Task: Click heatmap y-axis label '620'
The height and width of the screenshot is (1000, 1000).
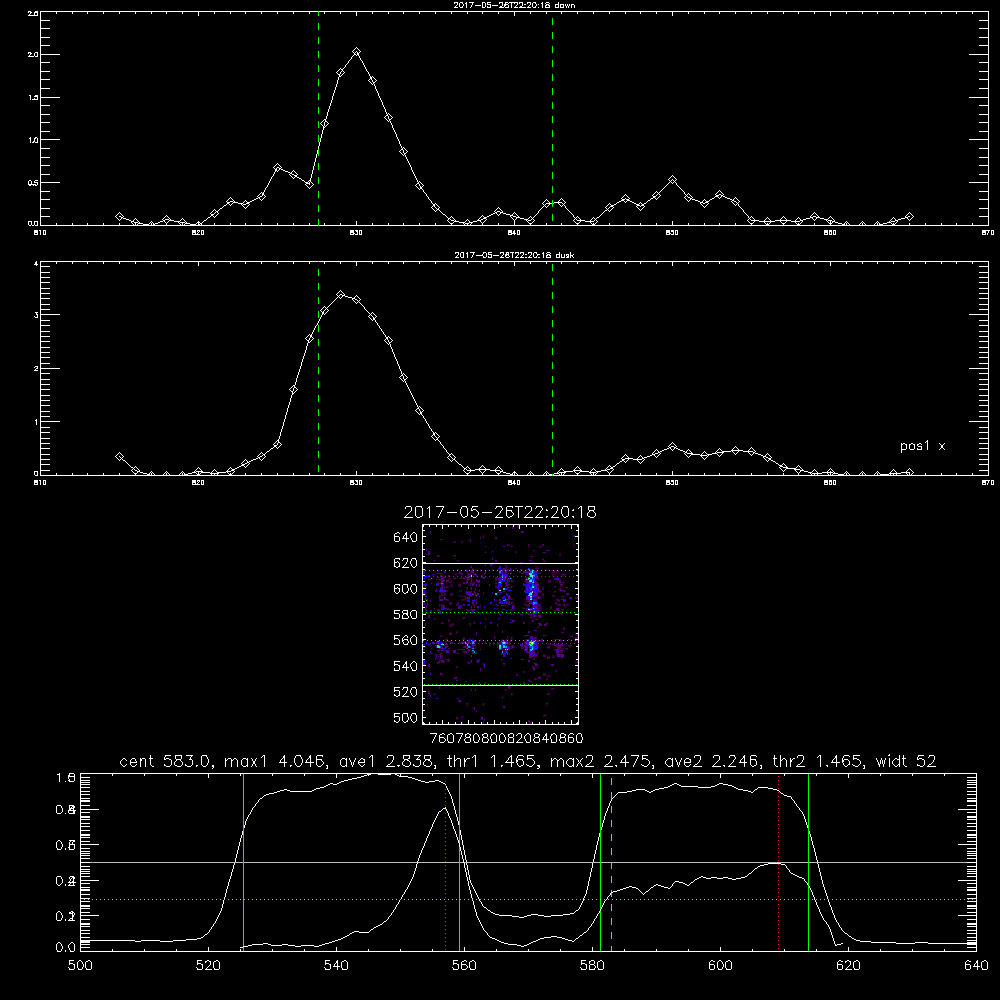Action: coord(406,563)
